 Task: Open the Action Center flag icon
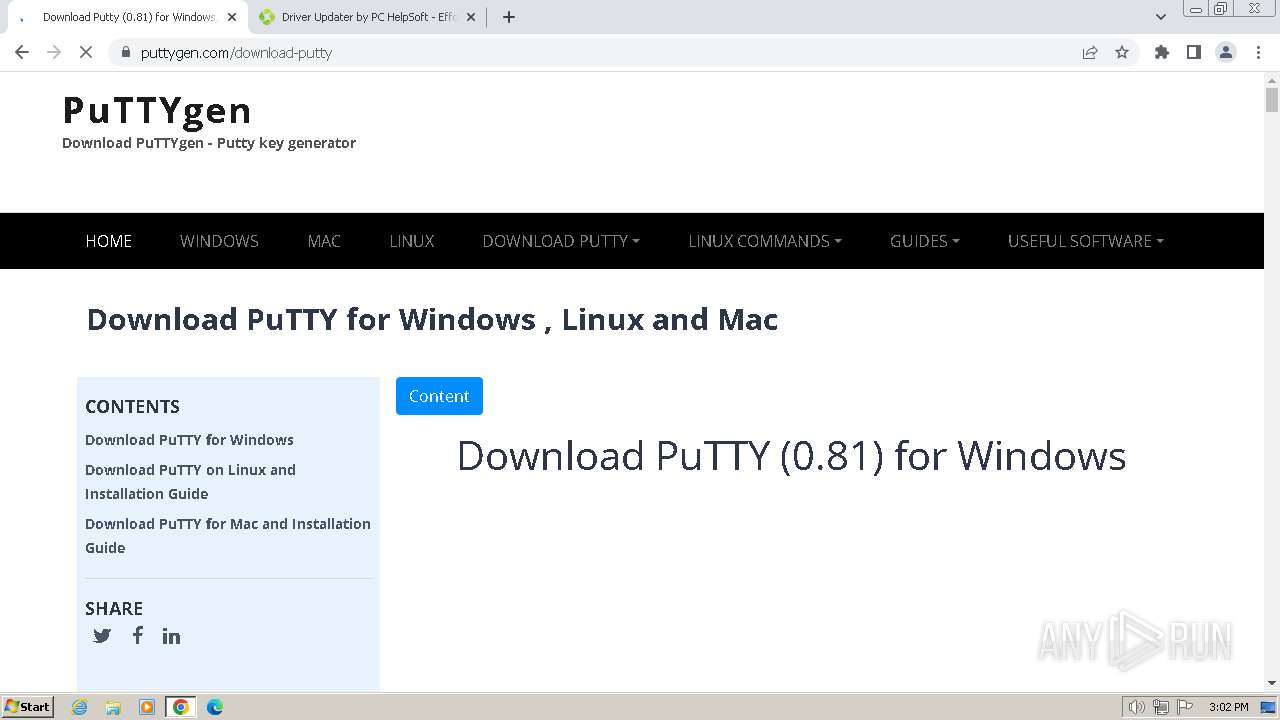(x=1185, y=707)
